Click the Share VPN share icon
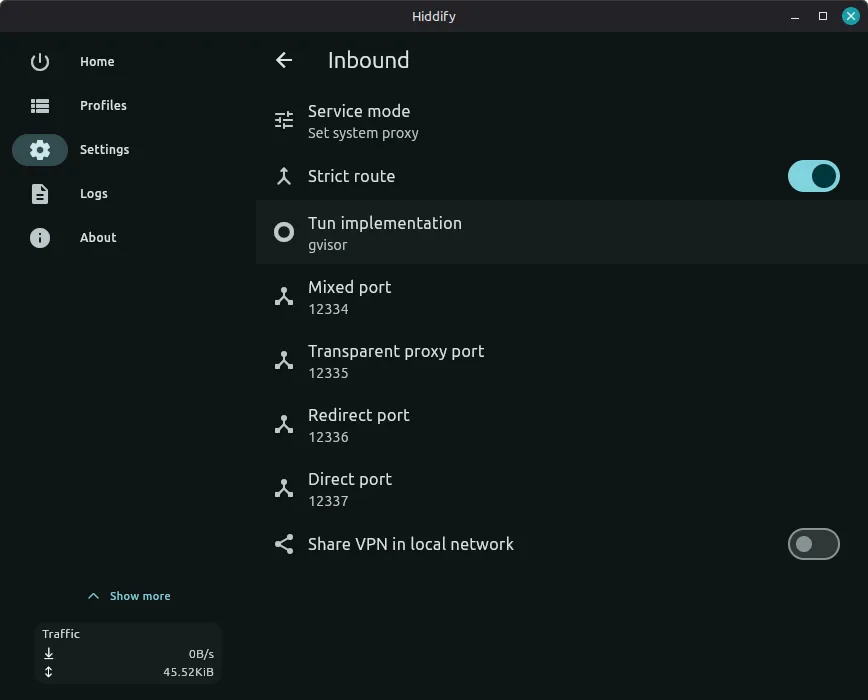The image size is (868, 700). tap(284, 544)
